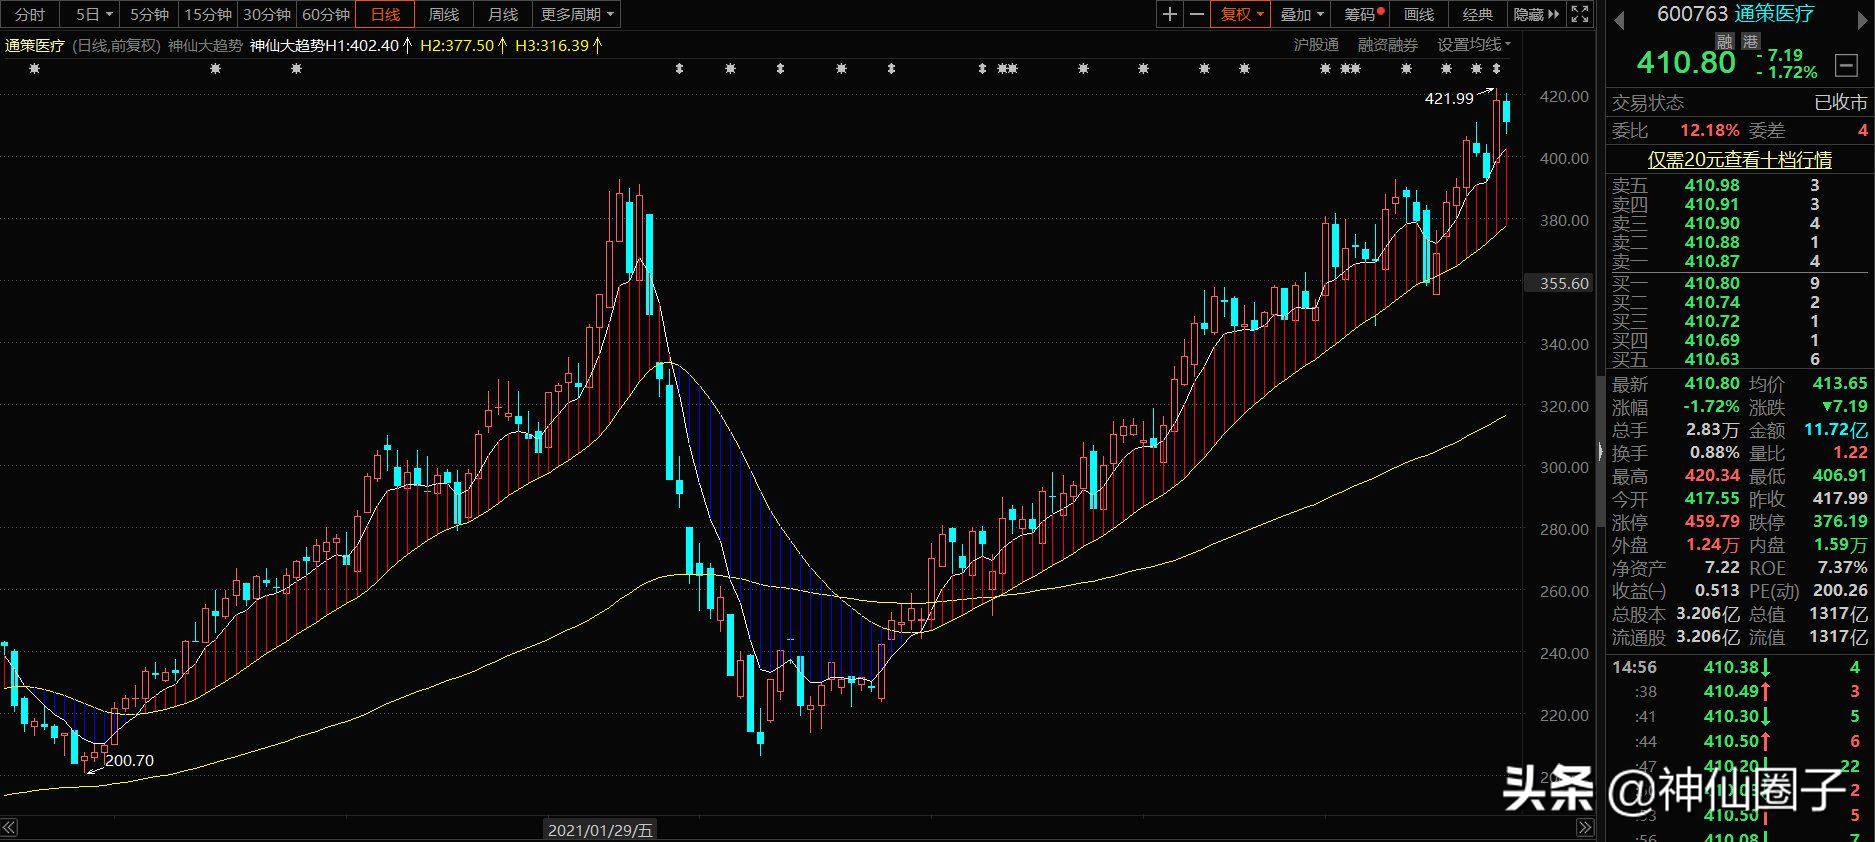Viewport: 1875px width, 842px height.
Task: Click the 融 margin-trading badge
Action: coord(1725,41)
